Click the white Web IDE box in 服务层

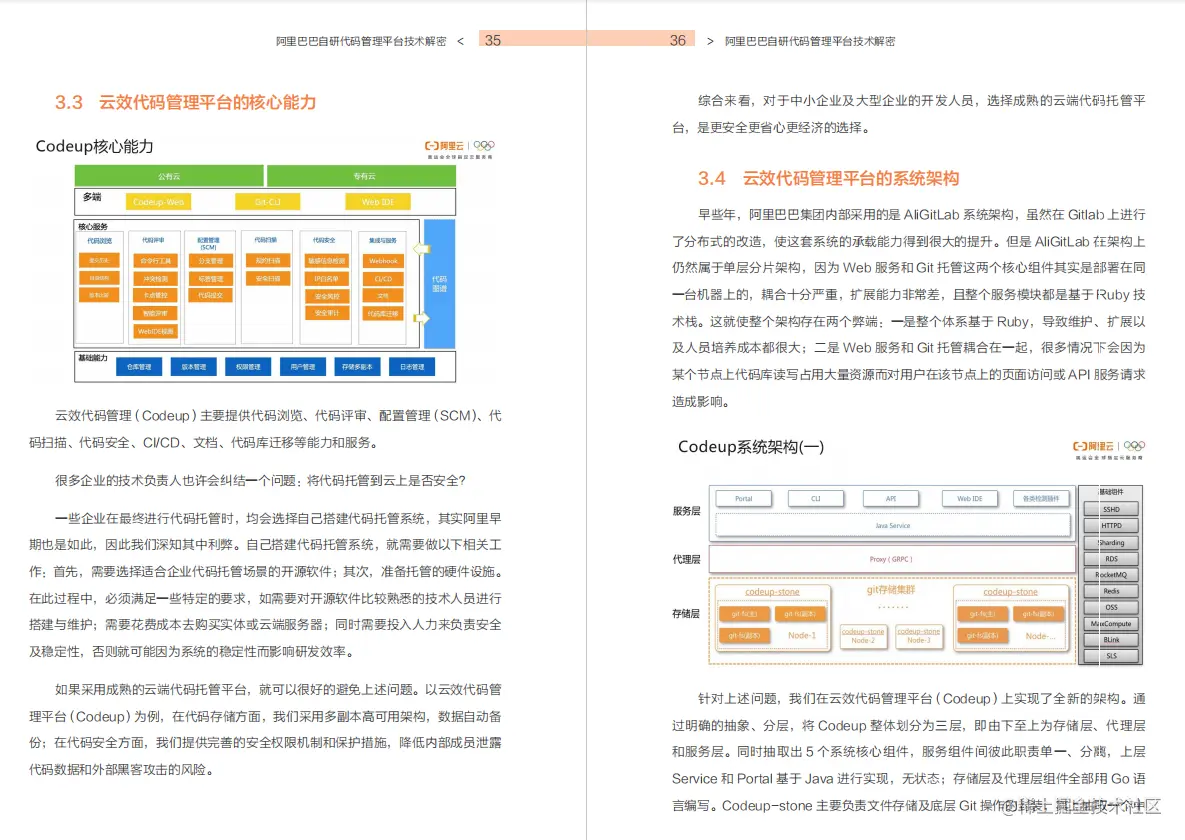(970, 499)
